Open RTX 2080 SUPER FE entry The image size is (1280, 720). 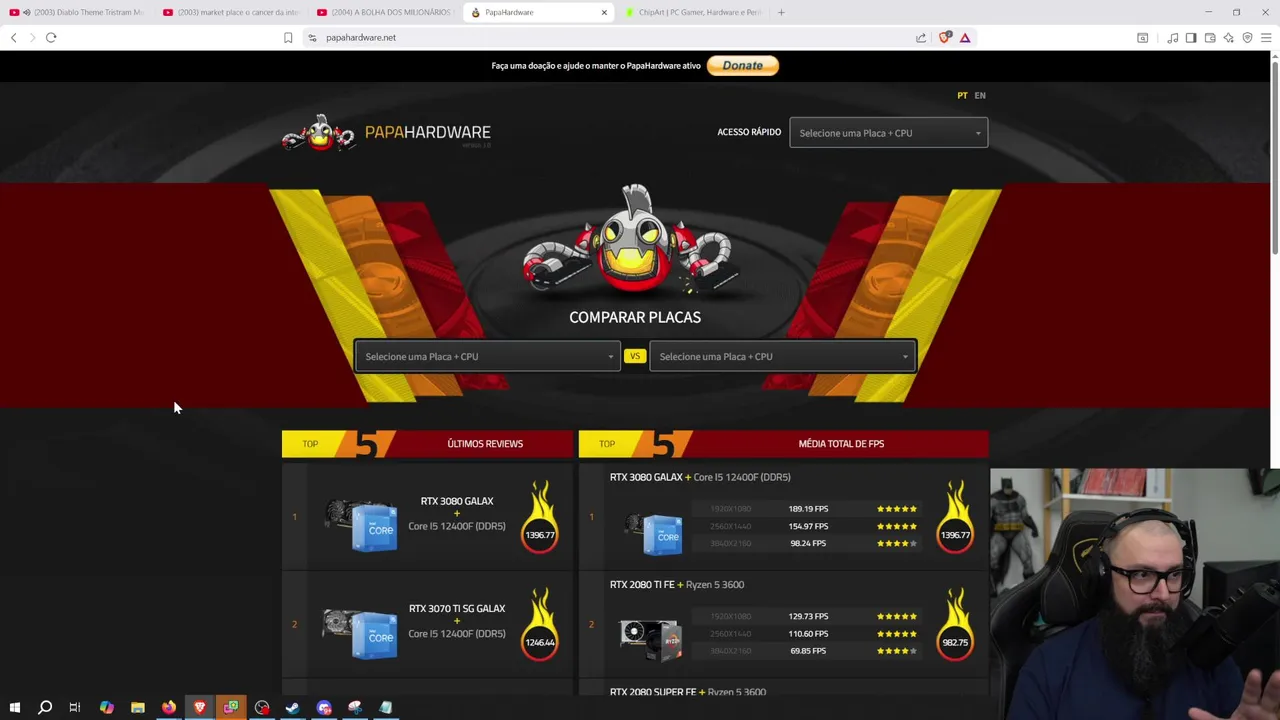(x=688, y=692)
